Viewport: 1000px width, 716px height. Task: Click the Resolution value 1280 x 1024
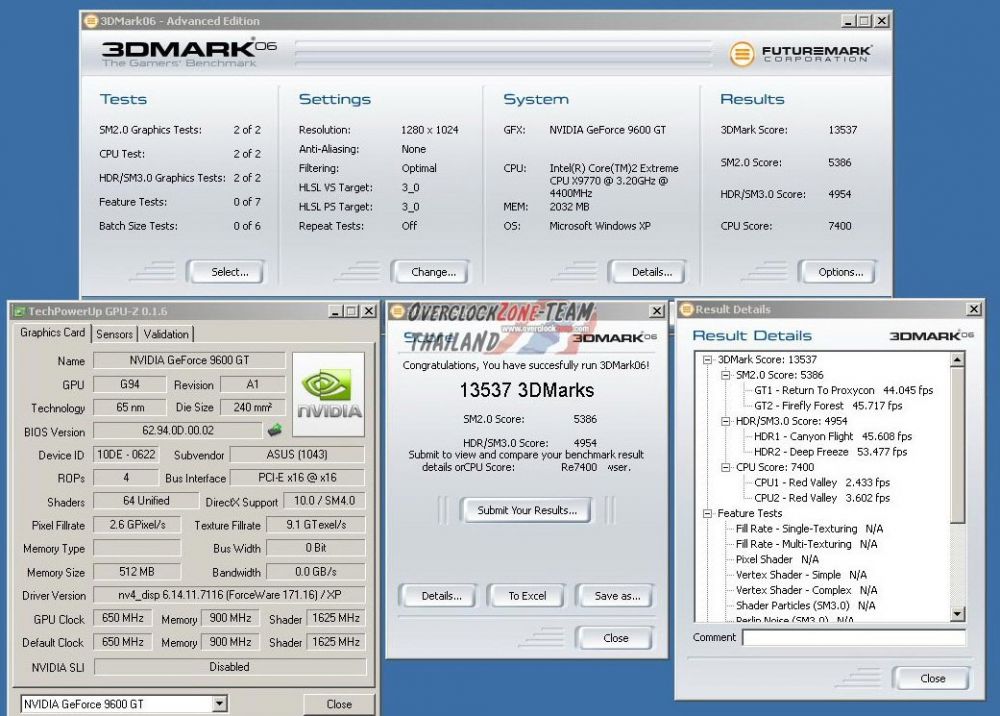pos(430,130)
